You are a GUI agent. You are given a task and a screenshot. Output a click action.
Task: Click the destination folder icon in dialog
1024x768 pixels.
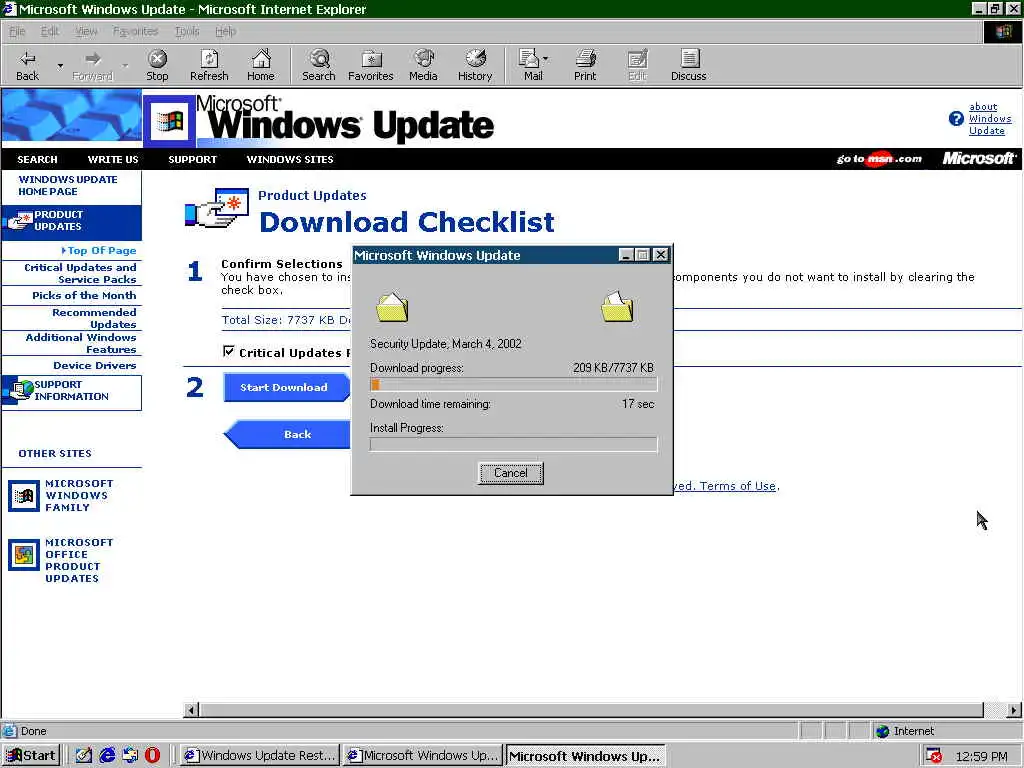pyautogui.click(x=617, y=307)
